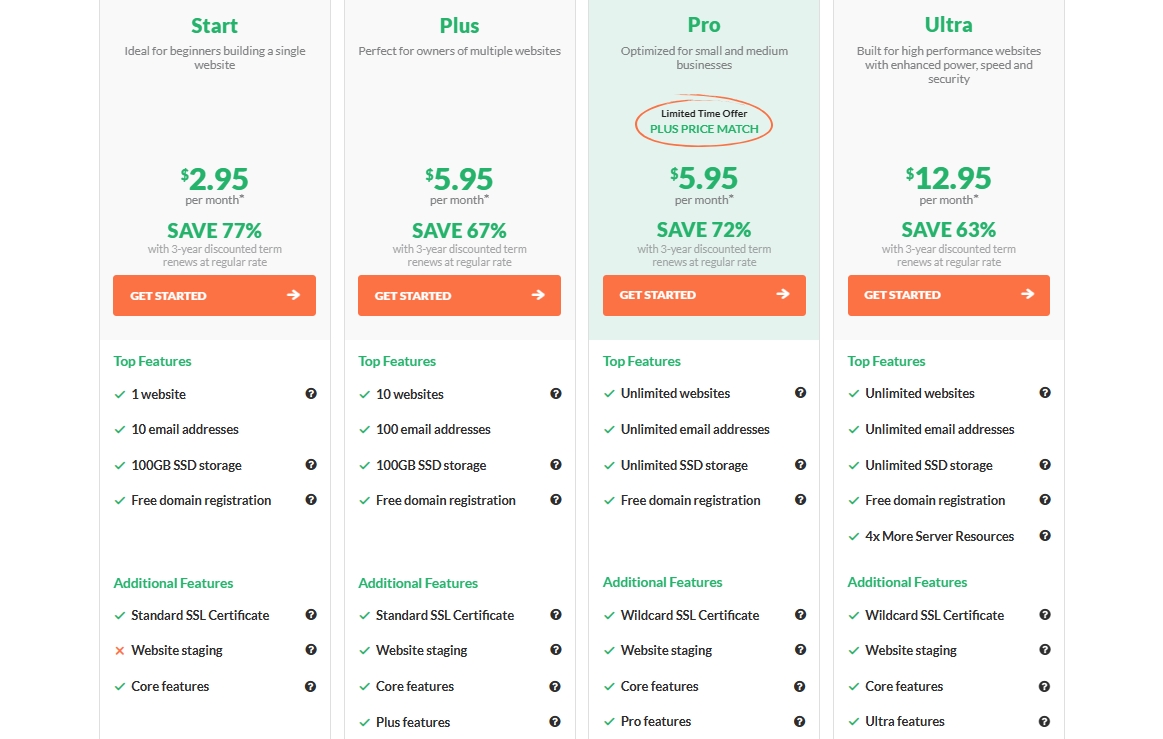
Task: Select Get Started on the Pro plan
Action: point(704,295)
